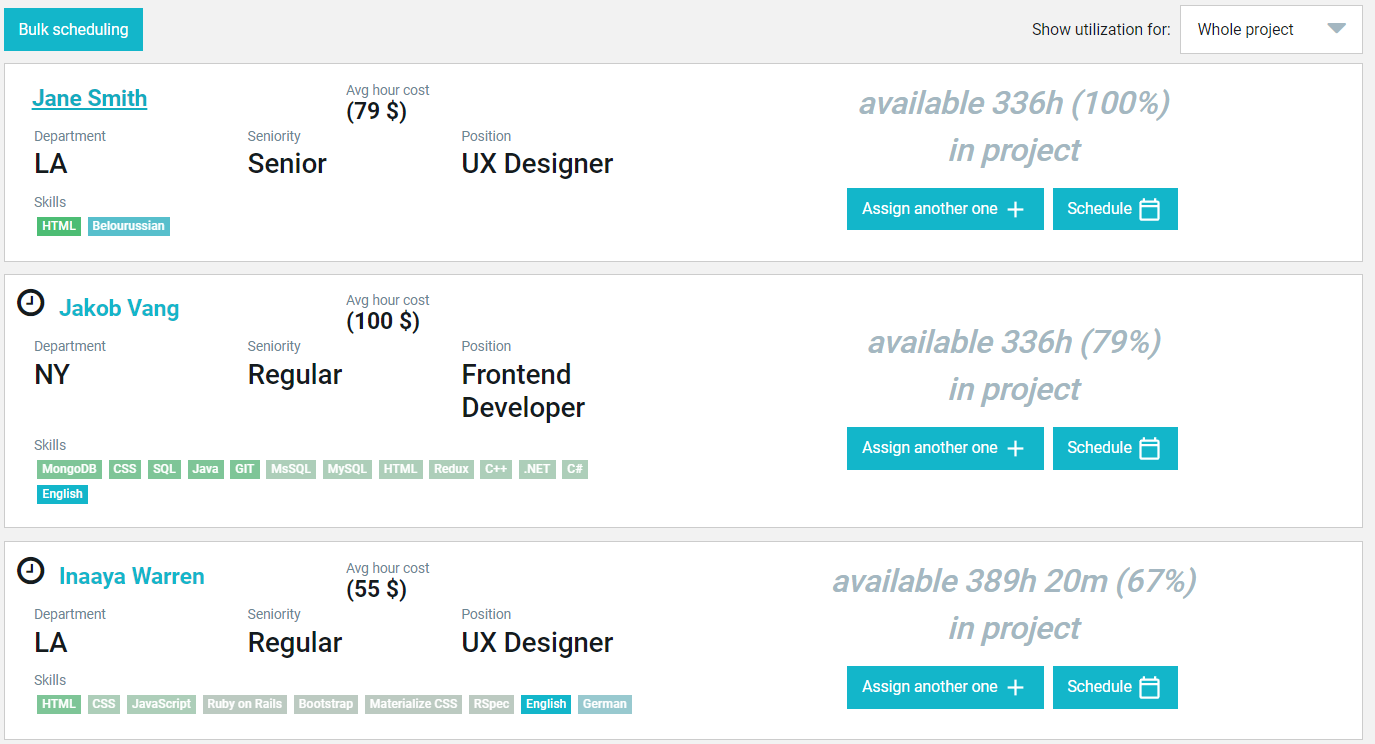The height and width of the screenshot is (744, 1375).
Task: Click clock icon beside Inaaya Warren
Action: (x=31, y=571)
